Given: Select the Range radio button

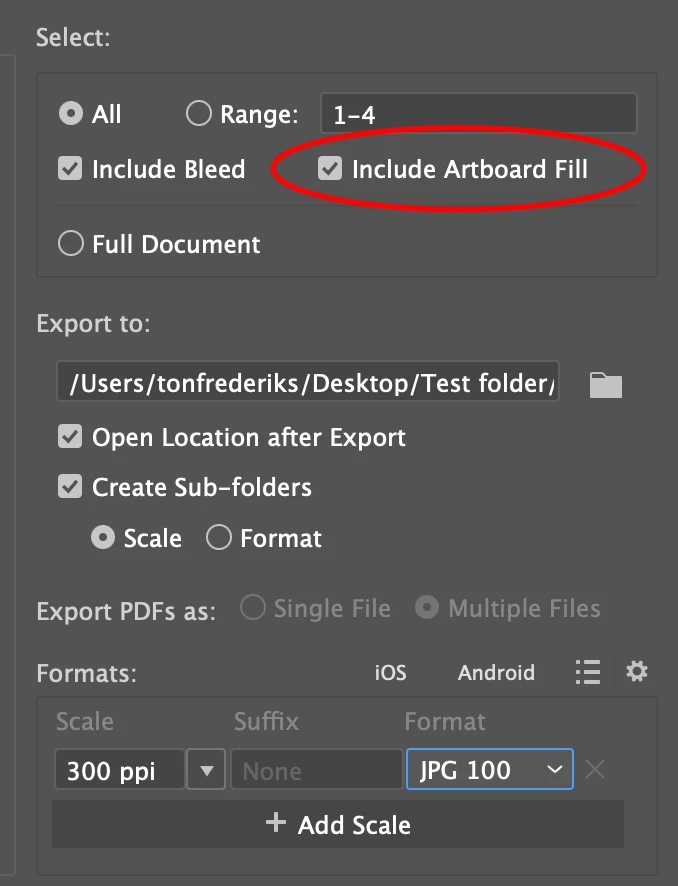Looking at the screenshot, I should tap(199, 113).
